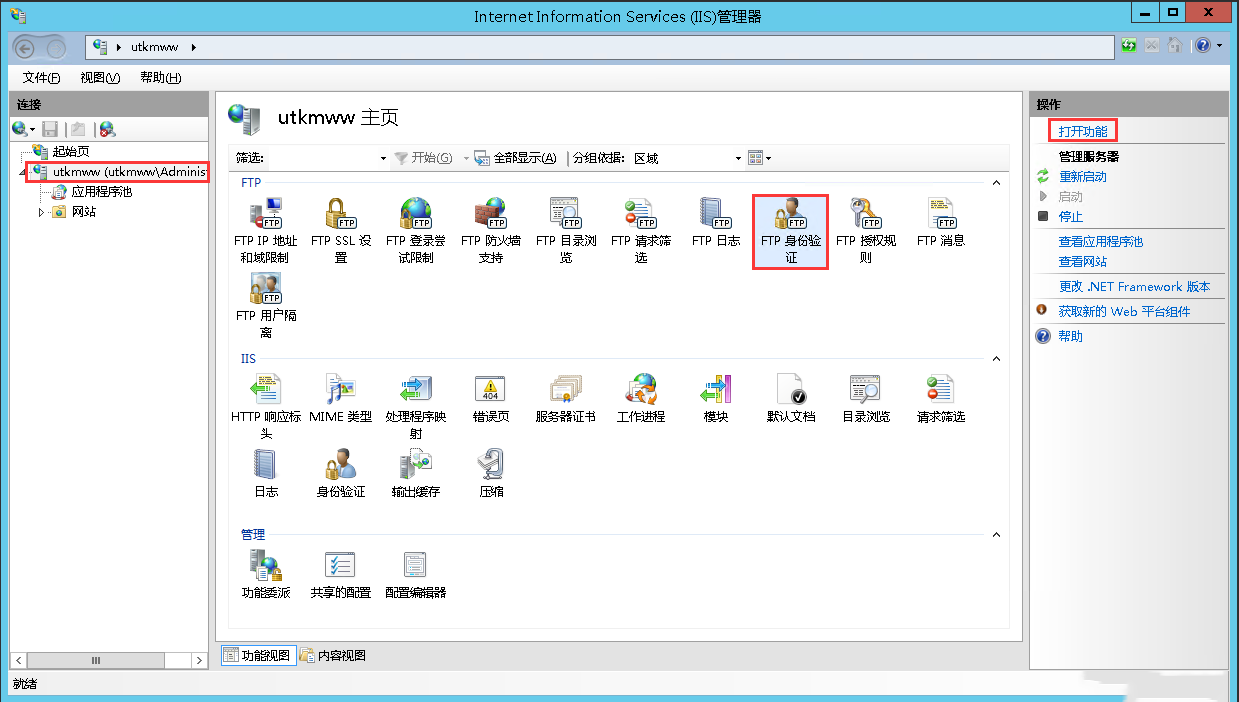Image resolution: width=1239 pixels, height=702 pixels.
Task: Click 更改 .NET Framework 版本 link
Action: (x=1134, y=286)
